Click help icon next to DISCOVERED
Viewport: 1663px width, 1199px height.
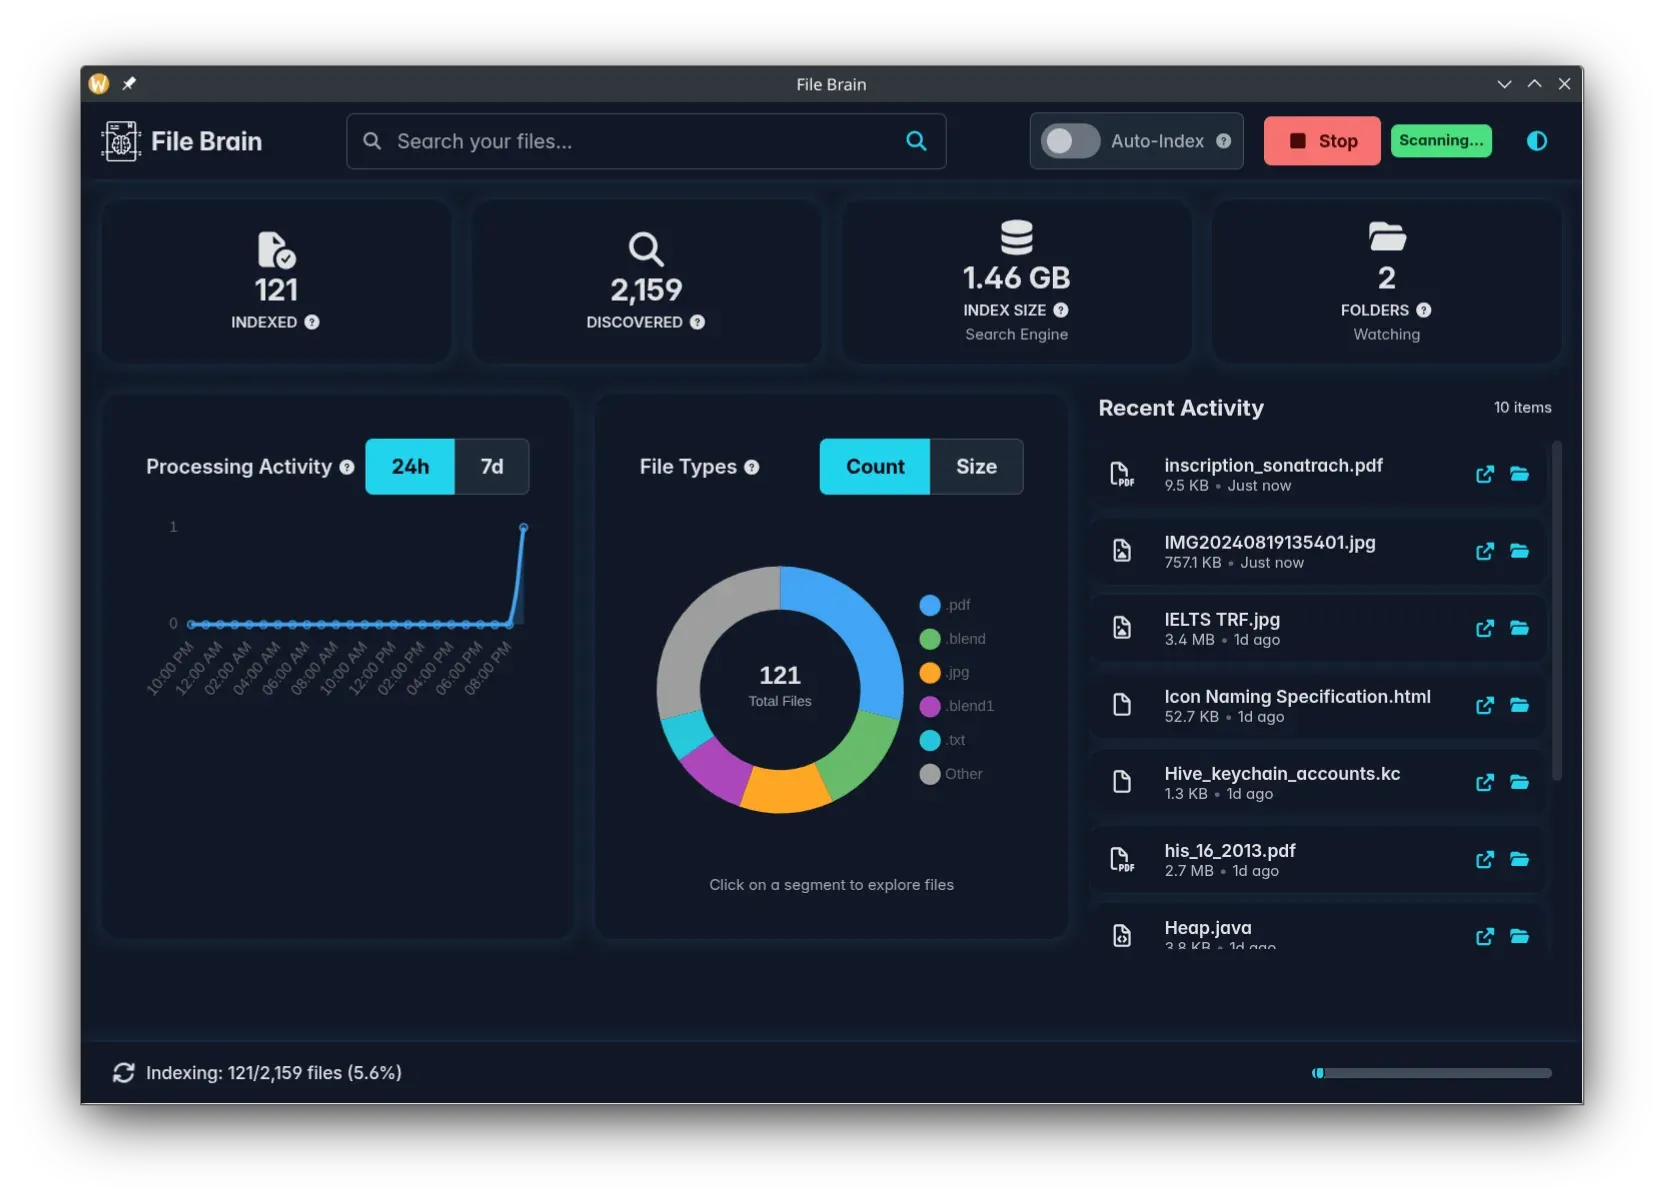coord(697,322)
